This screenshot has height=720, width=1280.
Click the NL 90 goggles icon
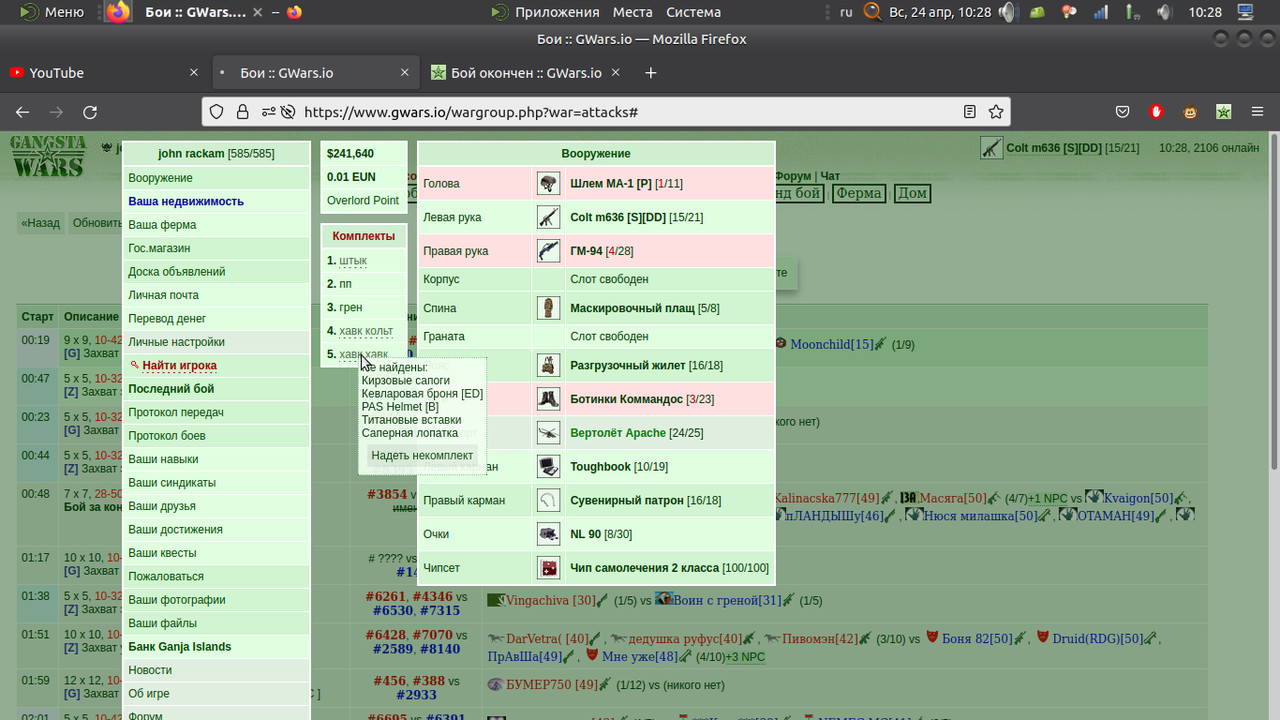[548, 534]
